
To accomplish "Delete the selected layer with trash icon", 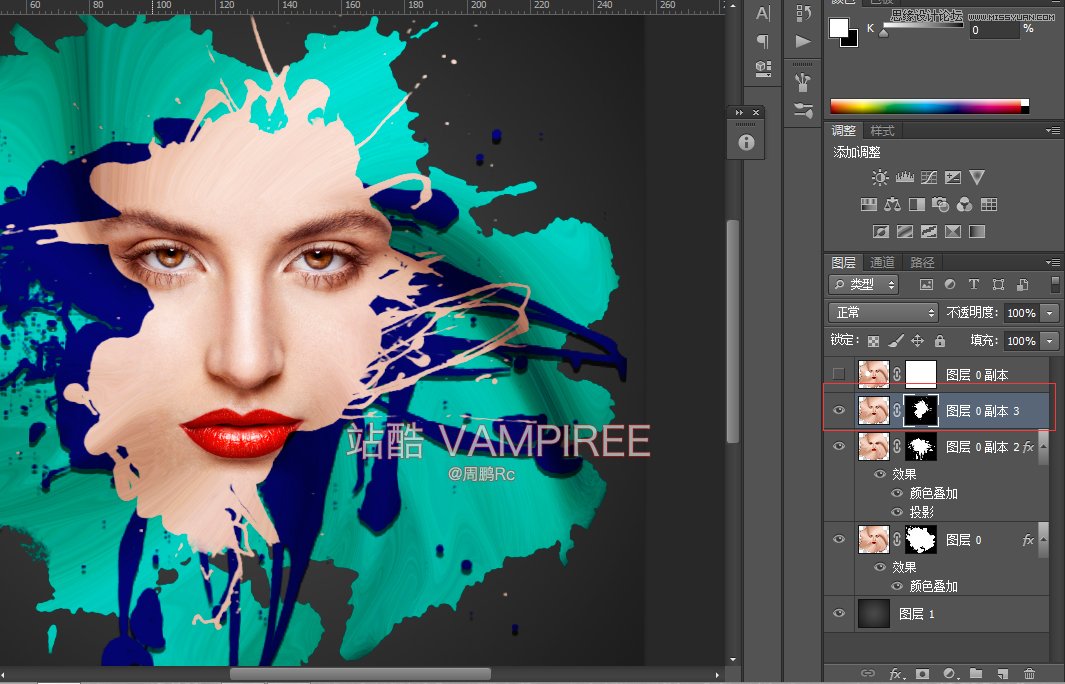I will [x=1030, y=674].
